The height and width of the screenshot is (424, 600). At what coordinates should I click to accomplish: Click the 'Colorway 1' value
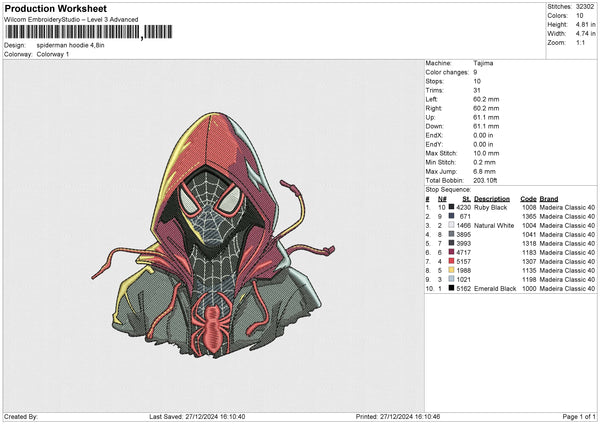[53, 54]
